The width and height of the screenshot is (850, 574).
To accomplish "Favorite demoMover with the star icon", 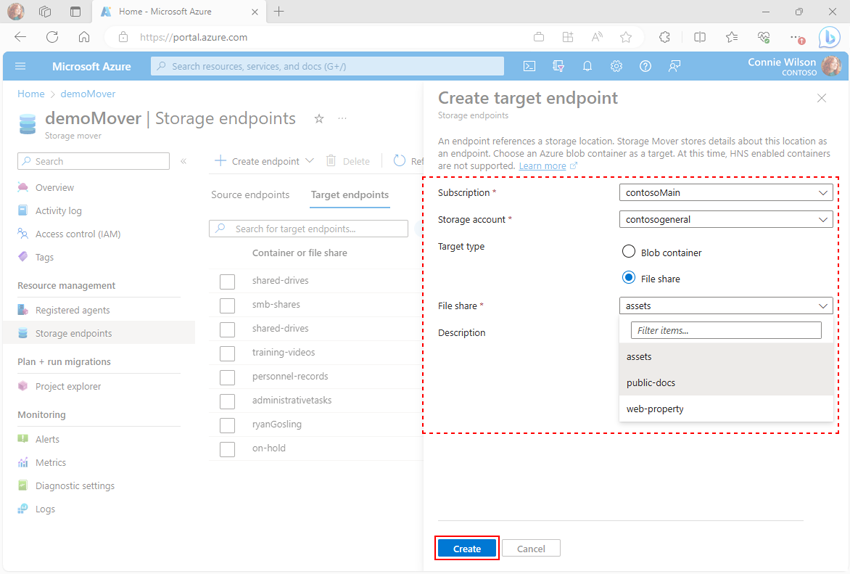I will tap(319, 119).
